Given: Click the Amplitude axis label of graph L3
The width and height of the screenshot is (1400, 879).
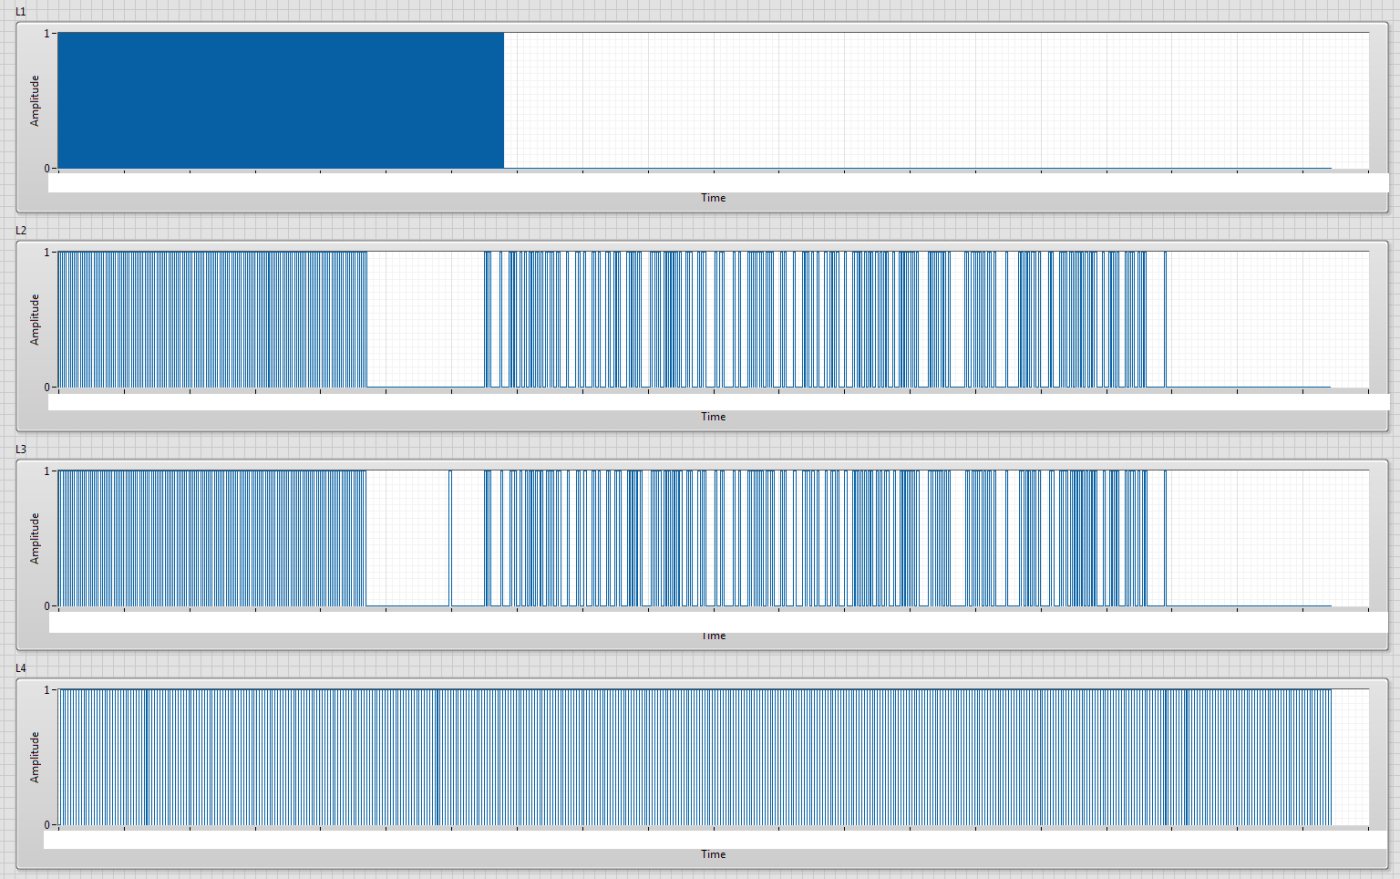Looking at the screenshot, I should tap(35, 538).
